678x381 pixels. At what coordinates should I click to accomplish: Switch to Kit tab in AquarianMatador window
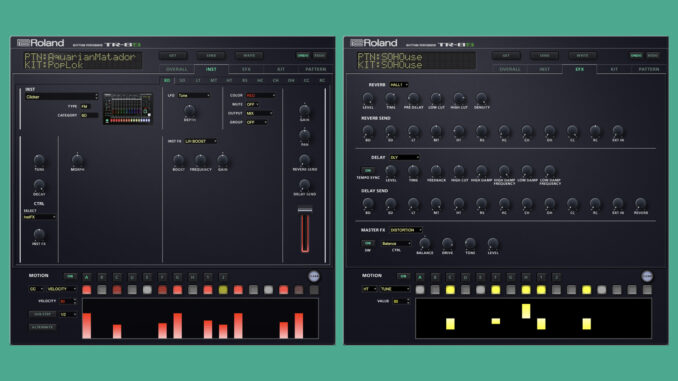[x=281, y=69]
